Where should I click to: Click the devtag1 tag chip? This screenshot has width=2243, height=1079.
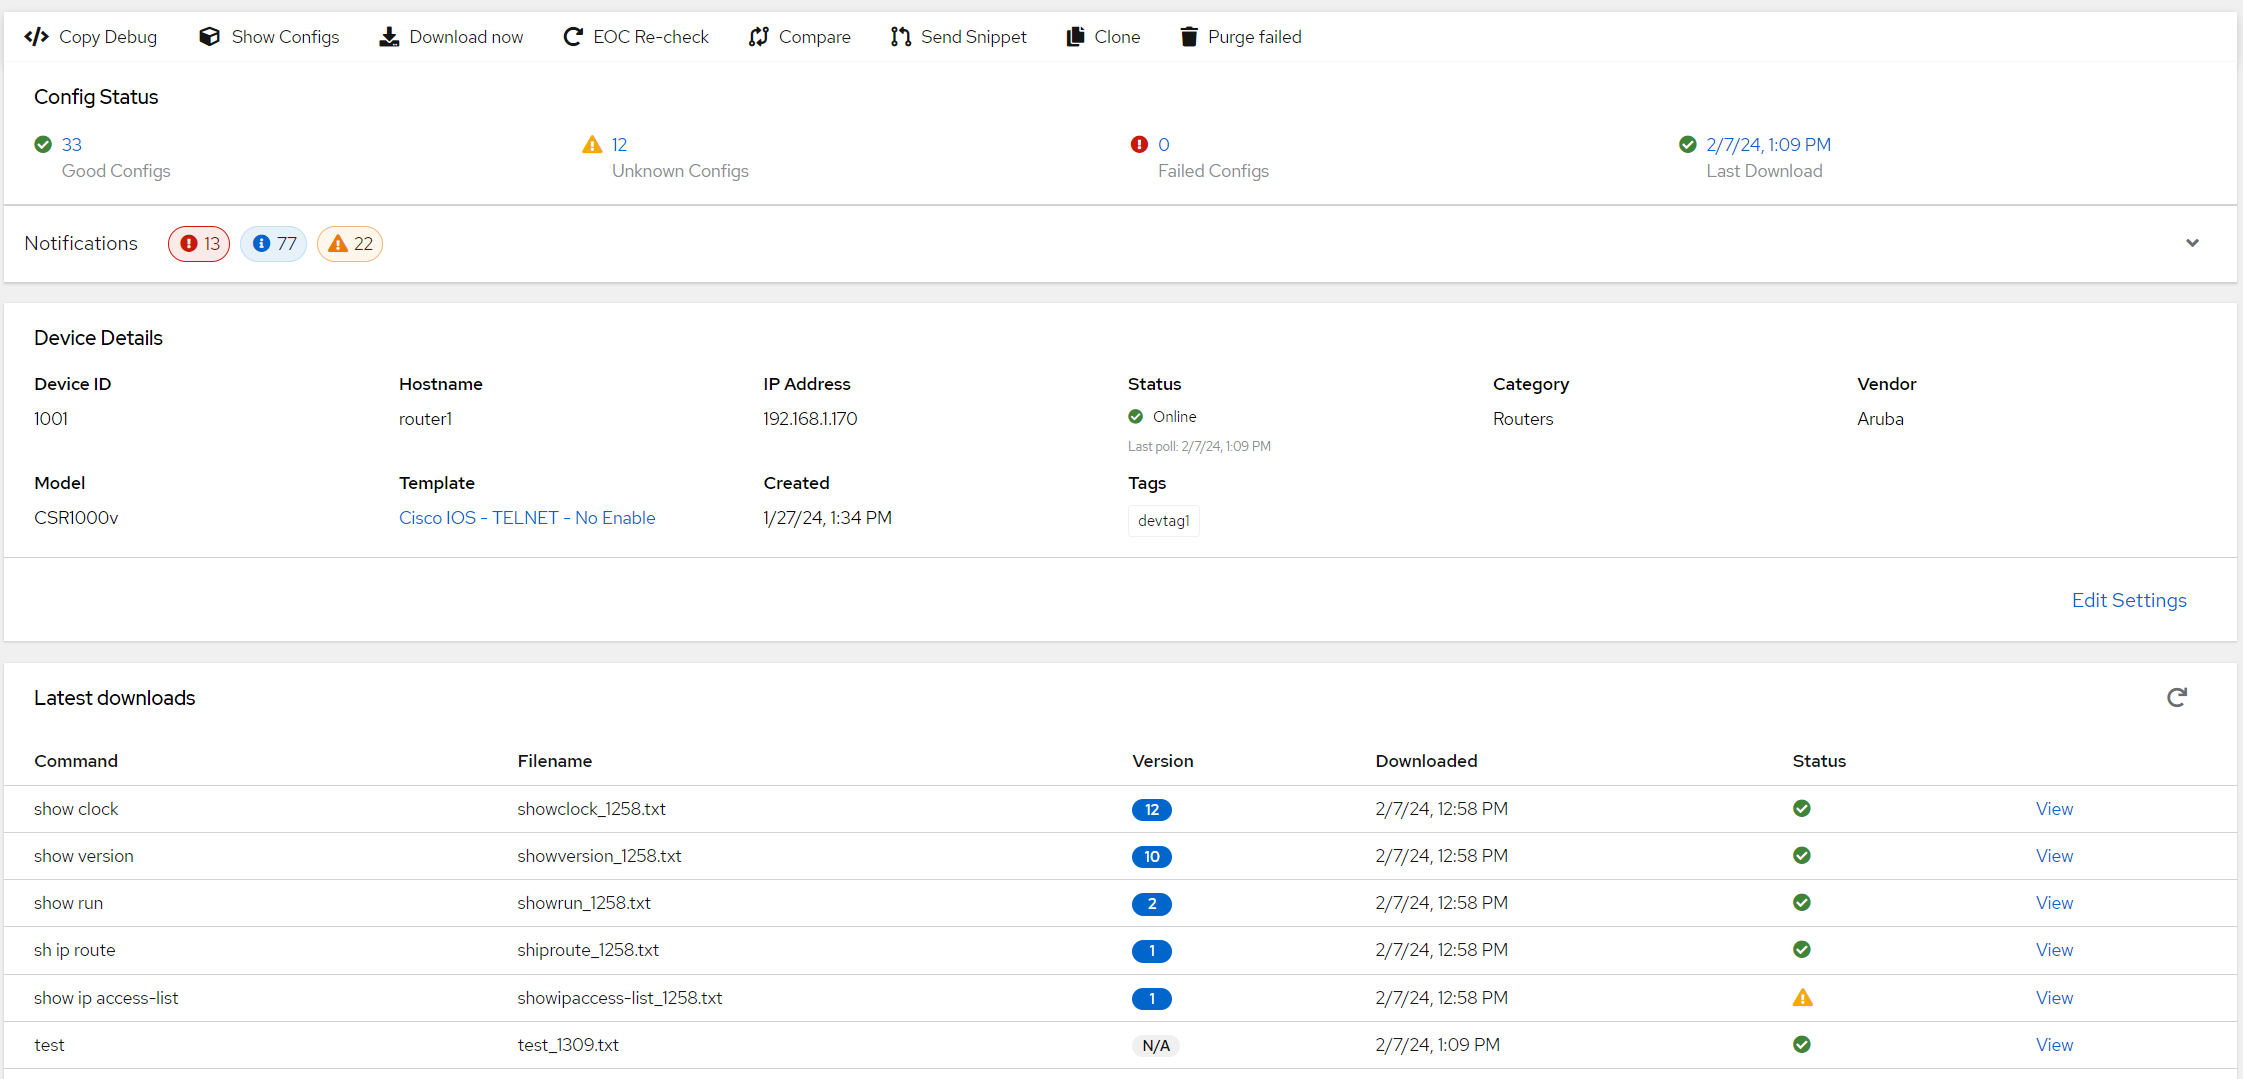(x=1164, y=521)
